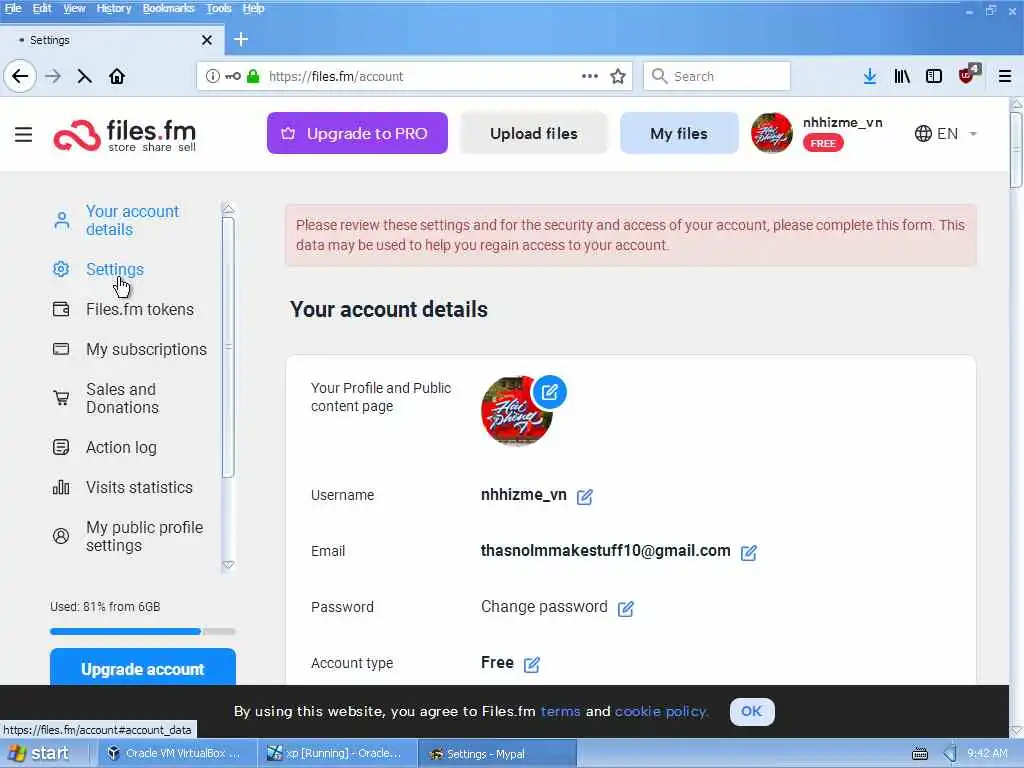Open a new browser tab
Screen dimensions: 1024x768
tap(241, 39)
